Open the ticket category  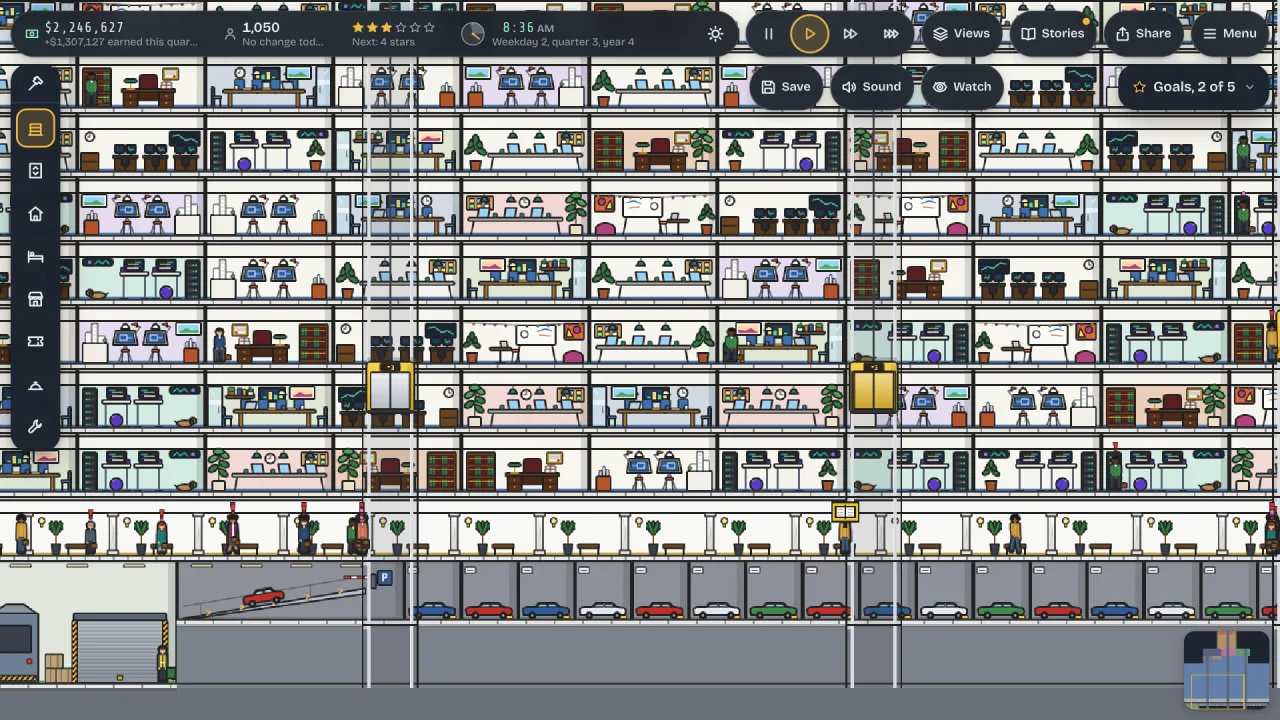point(35,341)
